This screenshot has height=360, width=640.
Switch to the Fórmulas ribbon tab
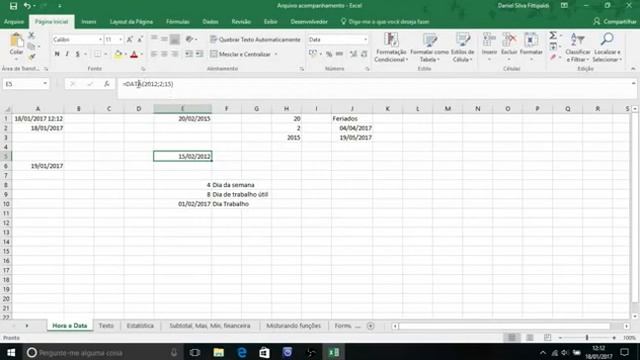178,22
